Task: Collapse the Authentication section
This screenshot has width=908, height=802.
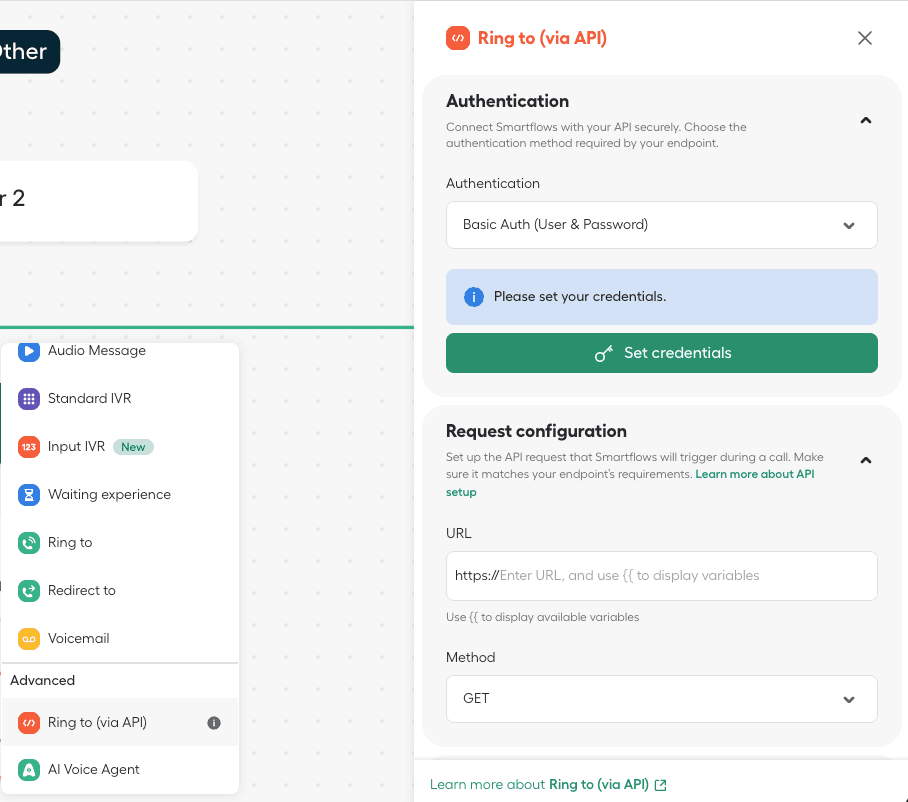Action: tap(866, 121)
